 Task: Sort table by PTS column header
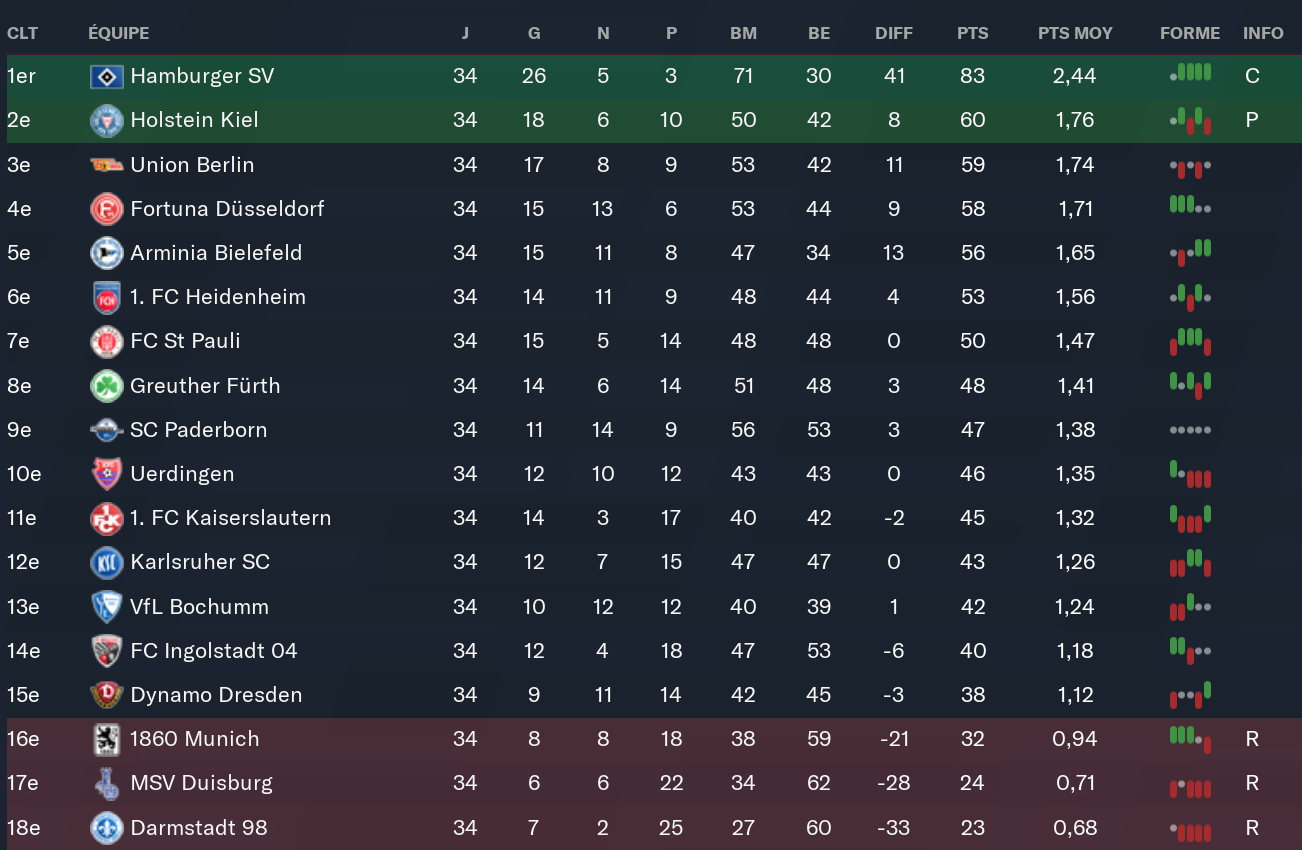[972, 33]
